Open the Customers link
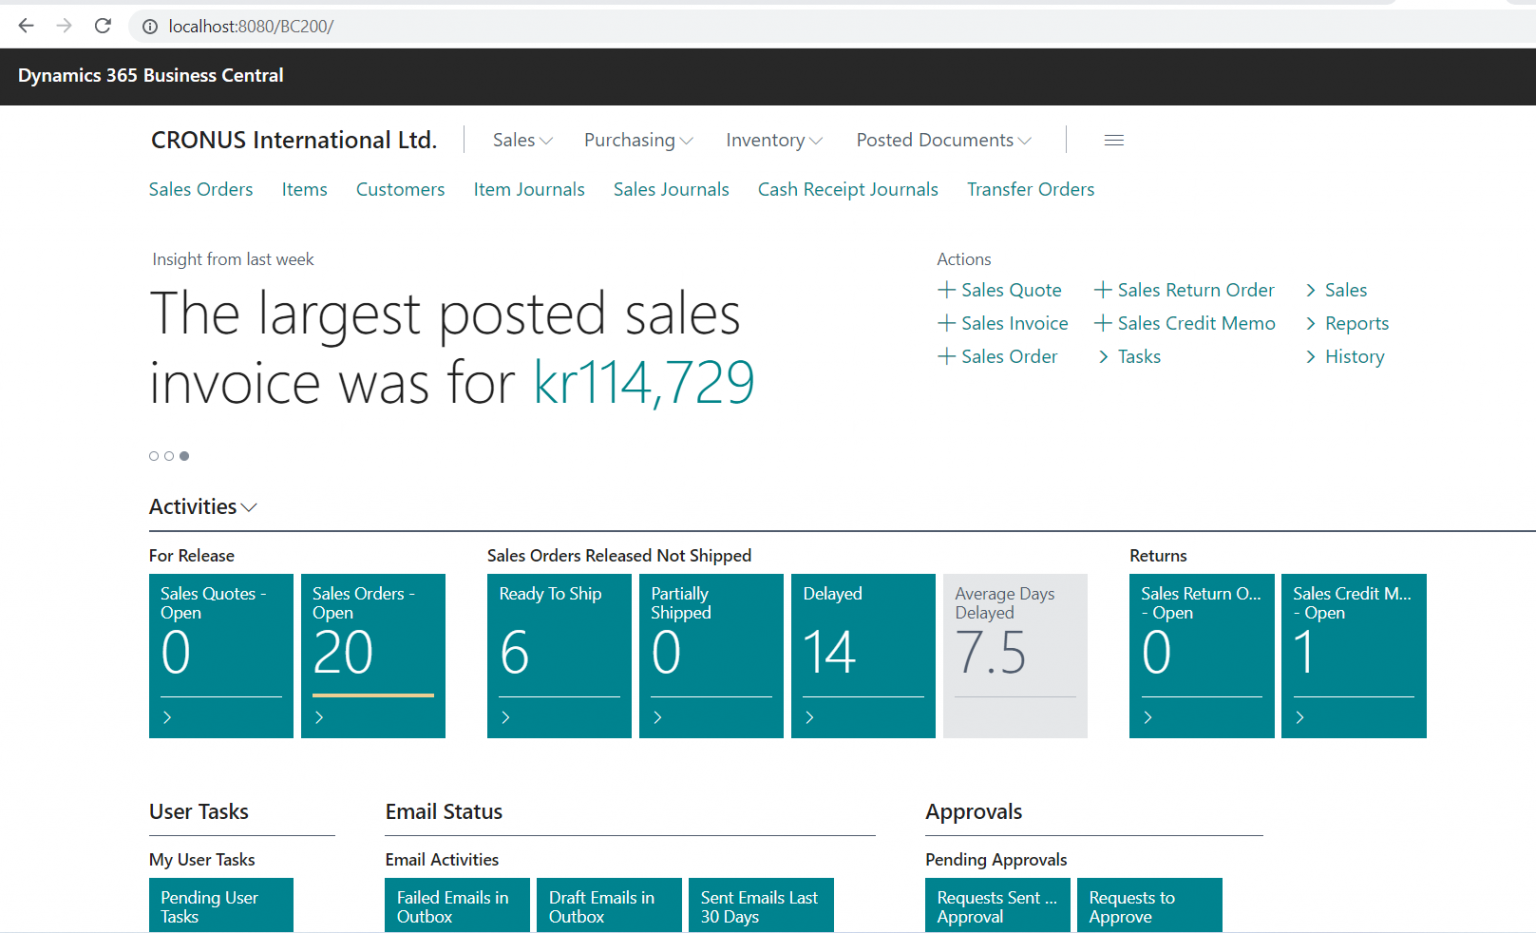The height and width of the screenshot is (933, 1536). click(x=400, y=189)
